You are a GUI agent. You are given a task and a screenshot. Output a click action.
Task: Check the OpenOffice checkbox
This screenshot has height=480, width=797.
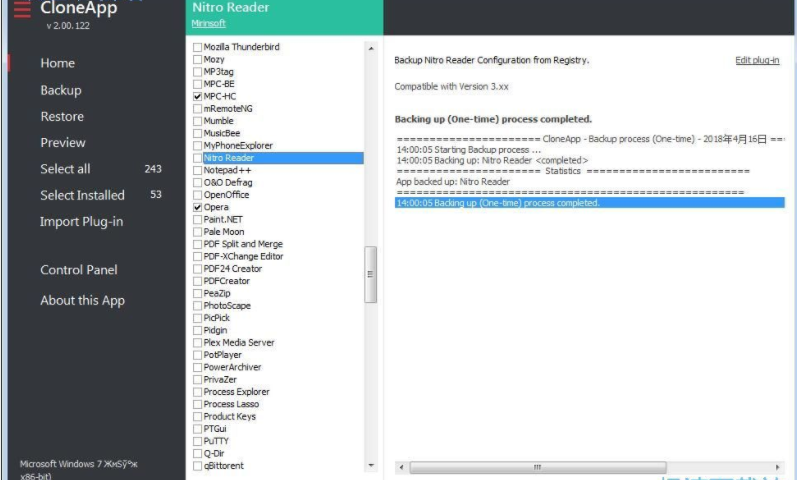198,195
